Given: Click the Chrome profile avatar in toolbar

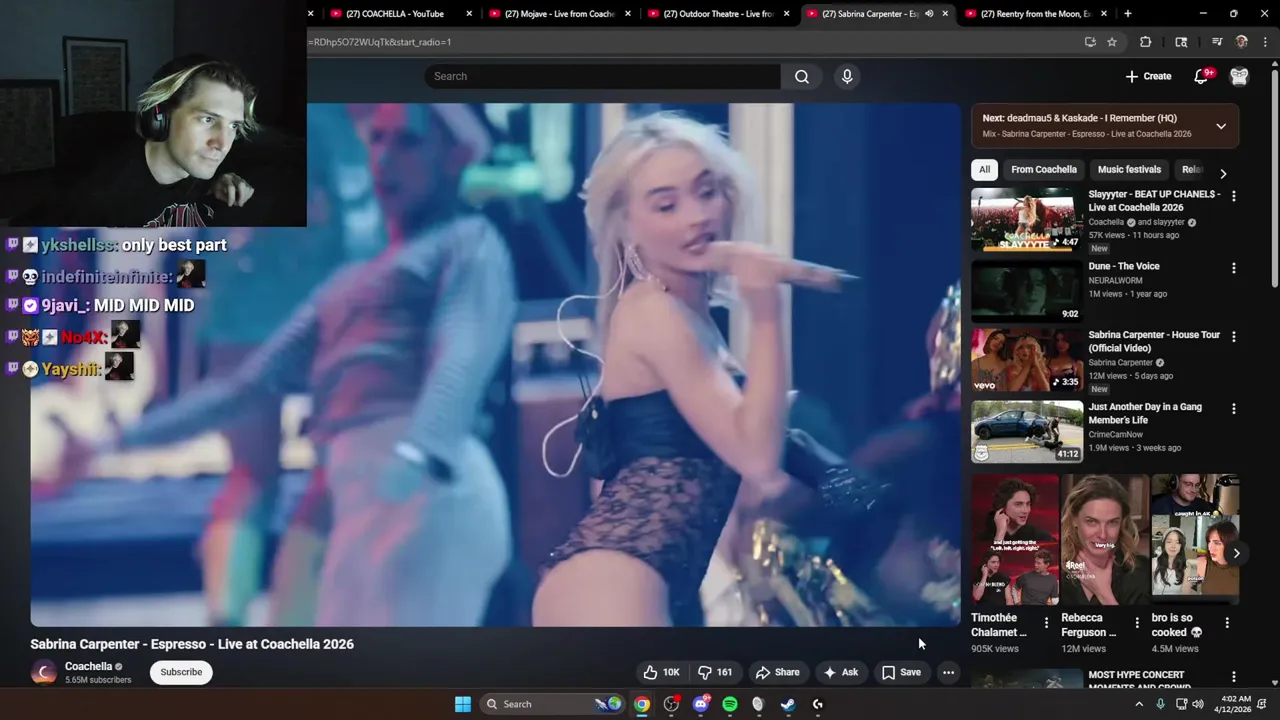Looking at the screenshot, I should (1242, 42).
